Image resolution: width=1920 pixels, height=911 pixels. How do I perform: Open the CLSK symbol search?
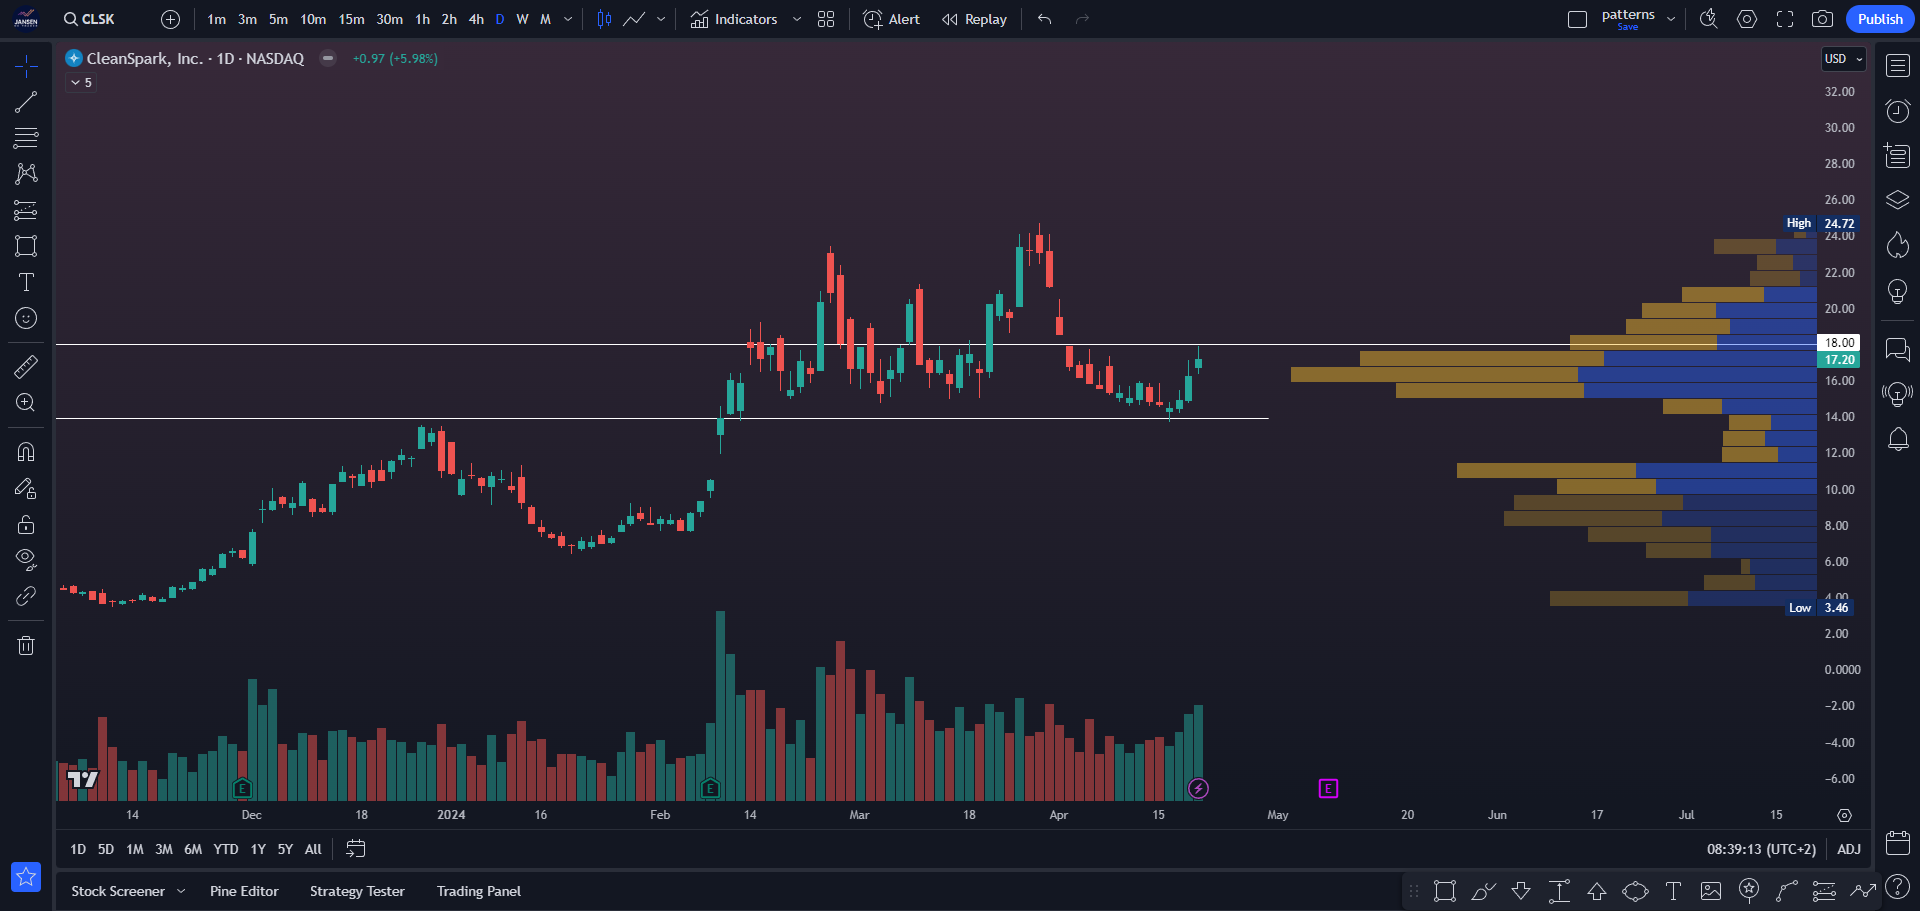(89, 19)
